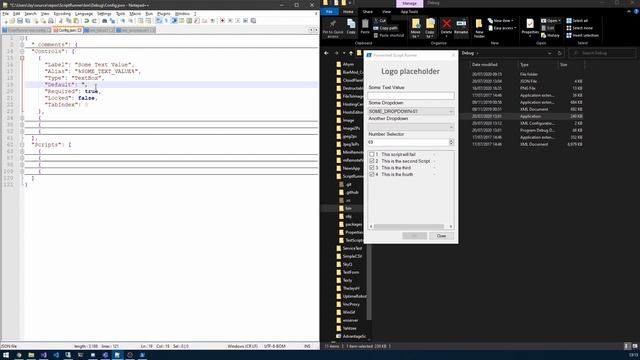Click the Manage contextual tab in Explorer
This screenshot has width=640, height=360.
[409, 3]
